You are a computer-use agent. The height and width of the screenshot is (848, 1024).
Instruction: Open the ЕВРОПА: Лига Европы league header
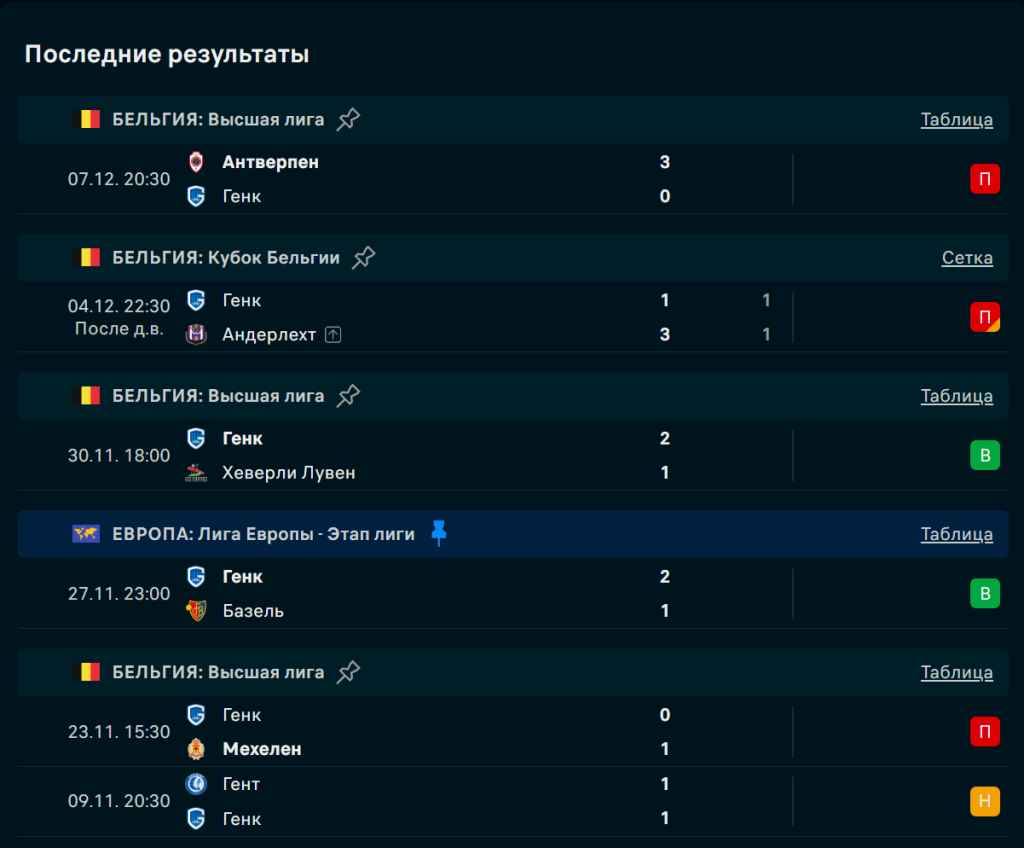(263, 534)
